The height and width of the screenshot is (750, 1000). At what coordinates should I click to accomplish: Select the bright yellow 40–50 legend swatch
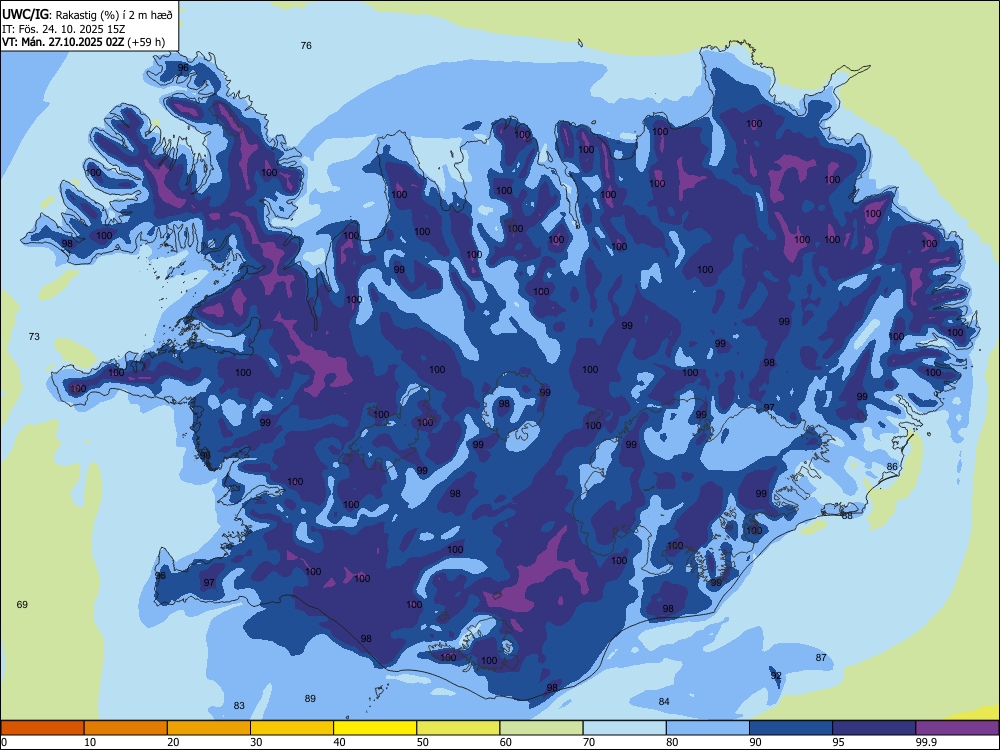375,728
